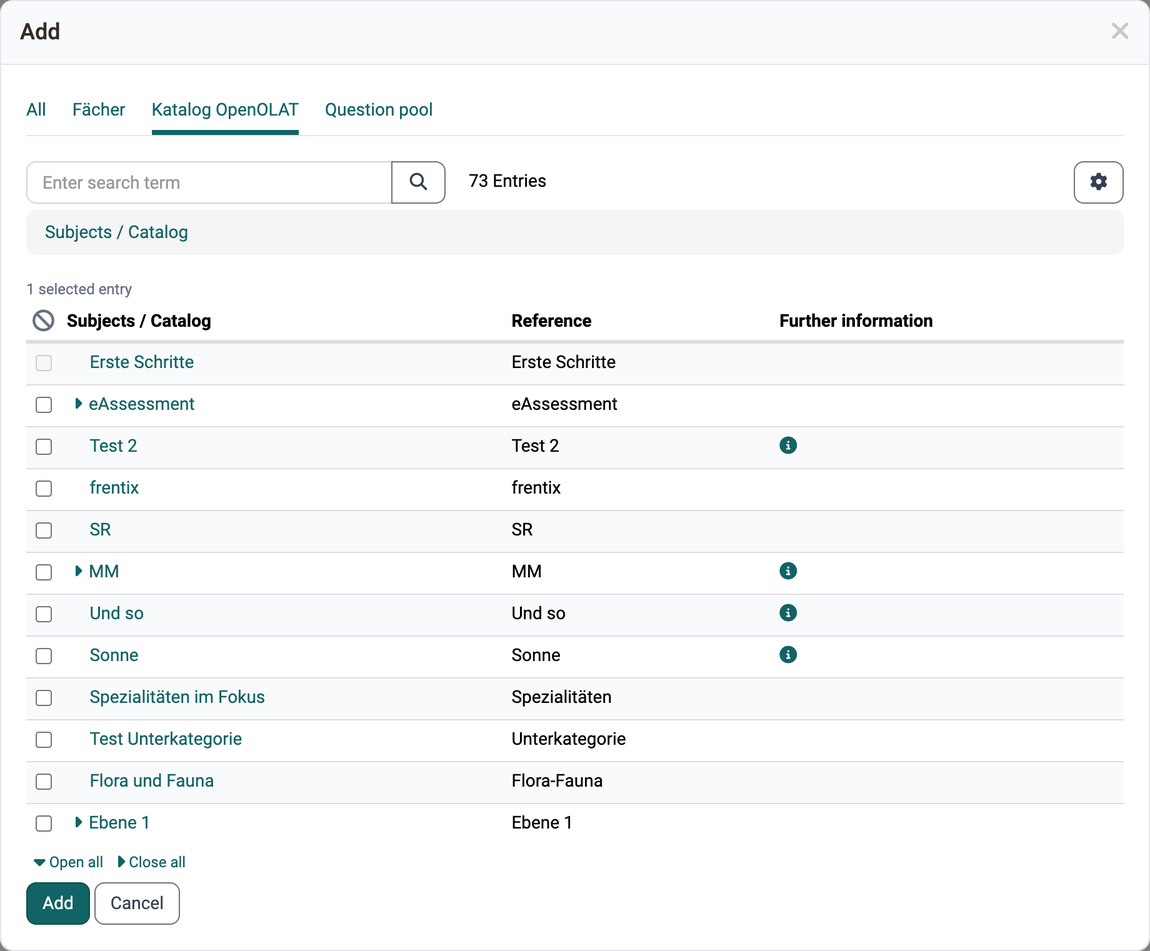
Task: Click the Unterkategorie reference cell
Action: pyautogui.click(x=568, y=738)
